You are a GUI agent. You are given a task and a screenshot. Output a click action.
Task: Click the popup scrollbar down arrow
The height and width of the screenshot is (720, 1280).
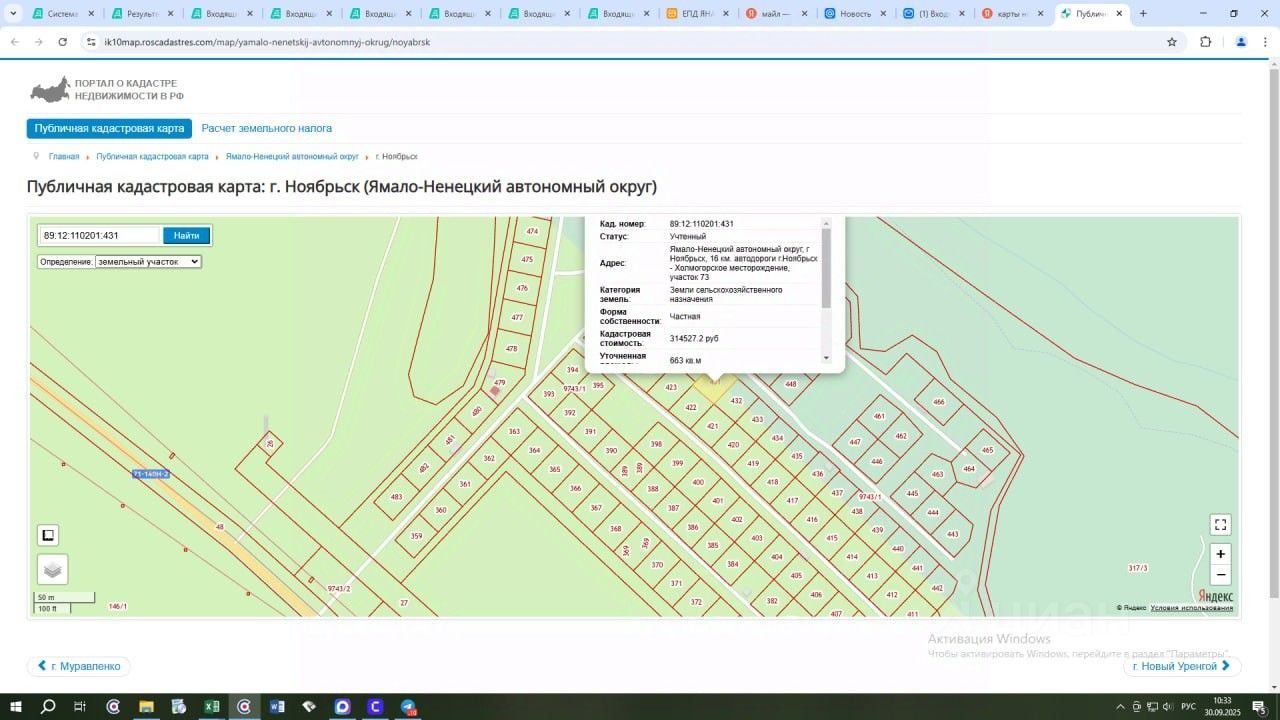[826, 358]
